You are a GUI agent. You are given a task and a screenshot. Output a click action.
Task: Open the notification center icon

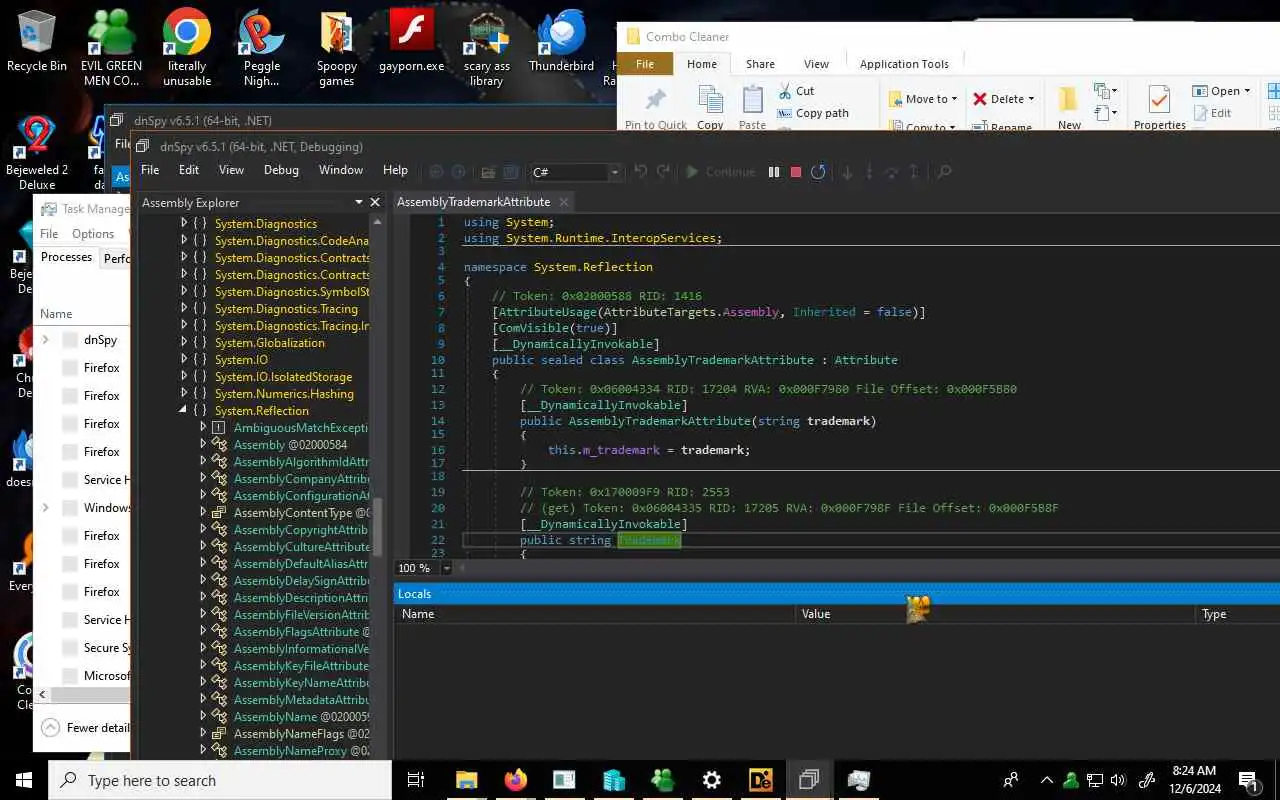tap(1248, 780)
